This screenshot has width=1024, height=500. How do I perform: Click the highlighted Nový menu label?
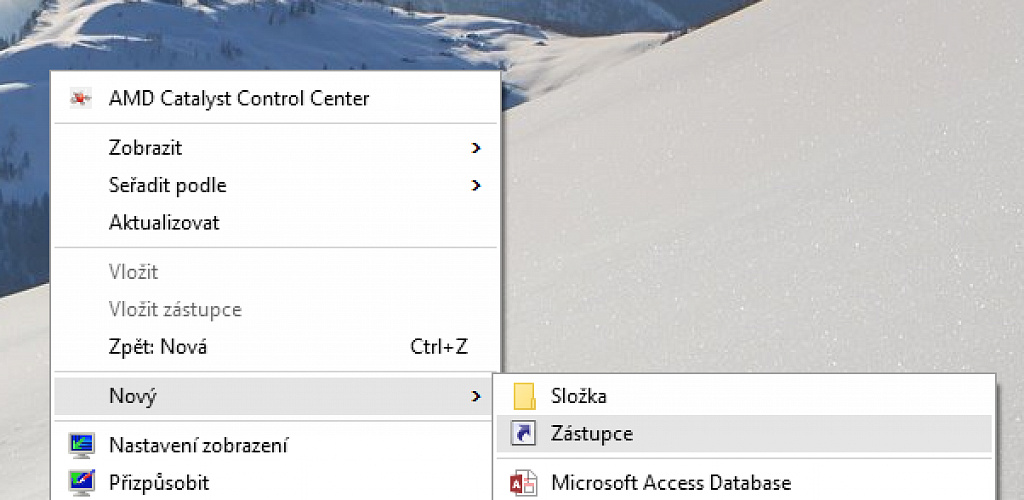click(133, 396)
